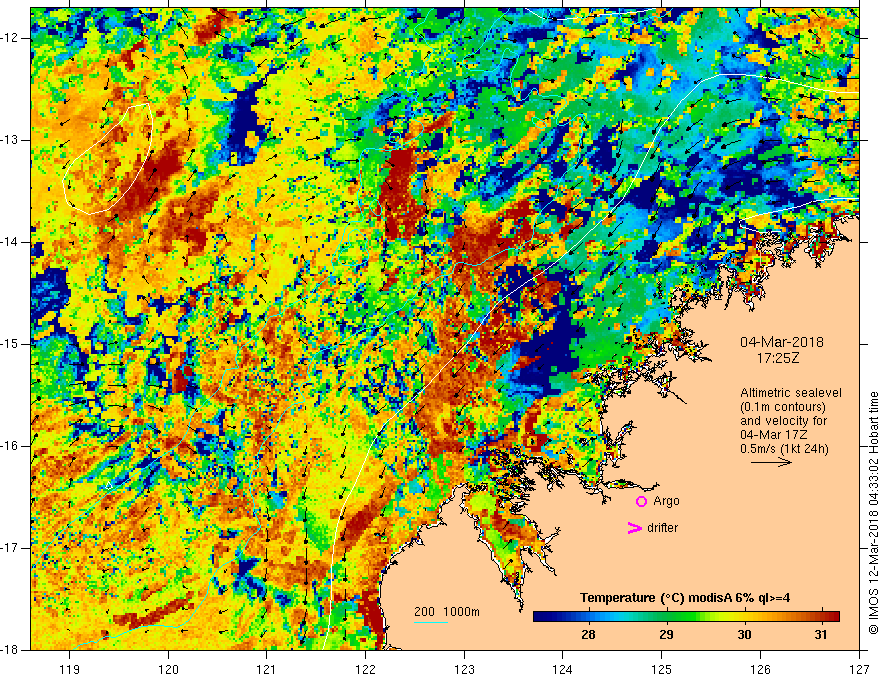
Task: Click the dark blue 28 degree colorbar end
Action: coord(540,616)
